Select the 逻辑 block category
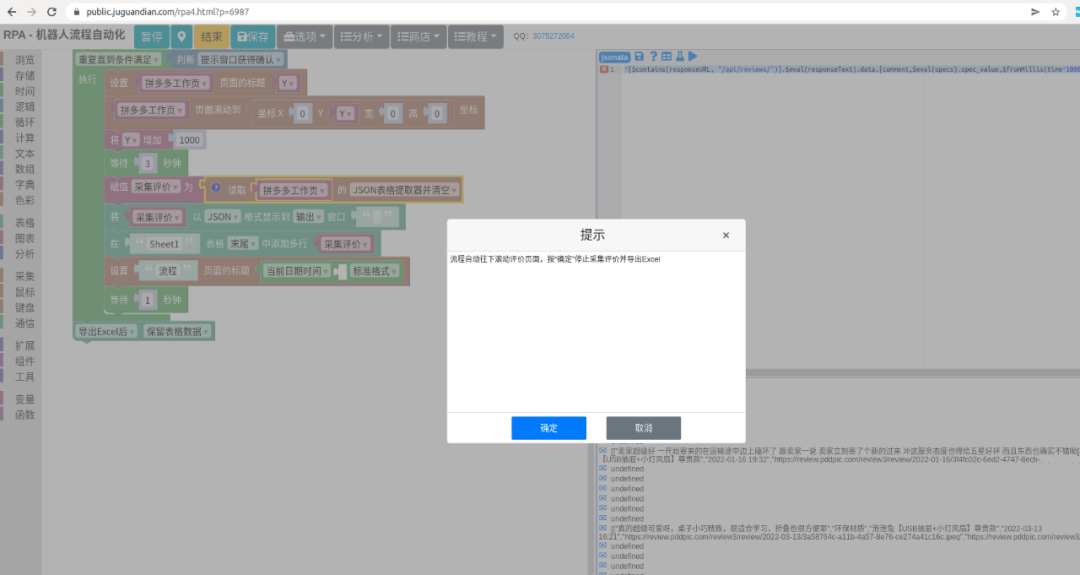1080x575 pixels. click(x=25, y=107)
